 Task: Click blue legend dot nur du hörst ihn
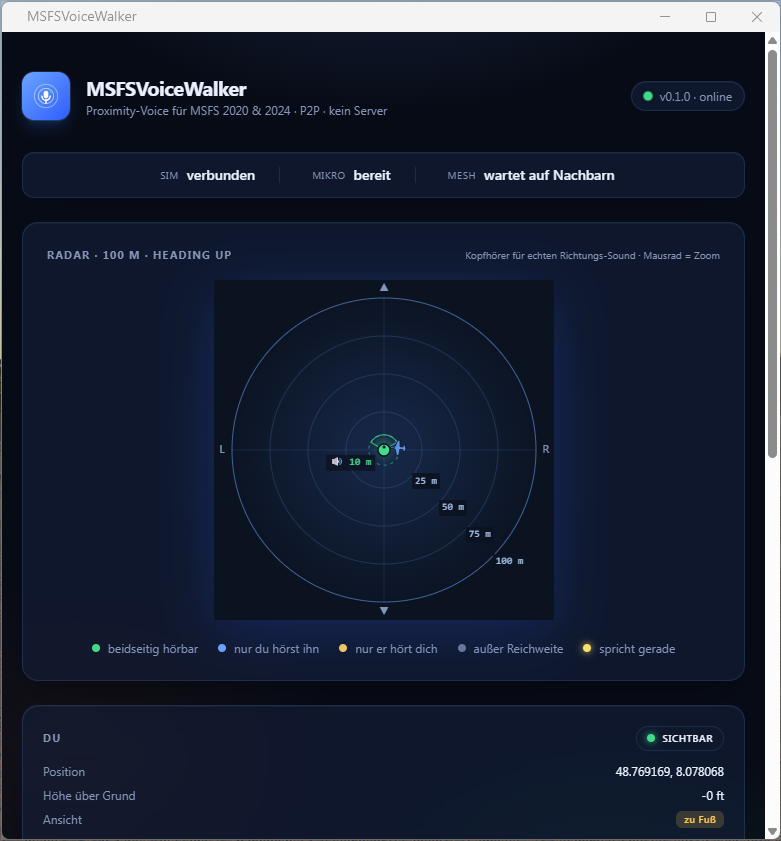[222, 648]
